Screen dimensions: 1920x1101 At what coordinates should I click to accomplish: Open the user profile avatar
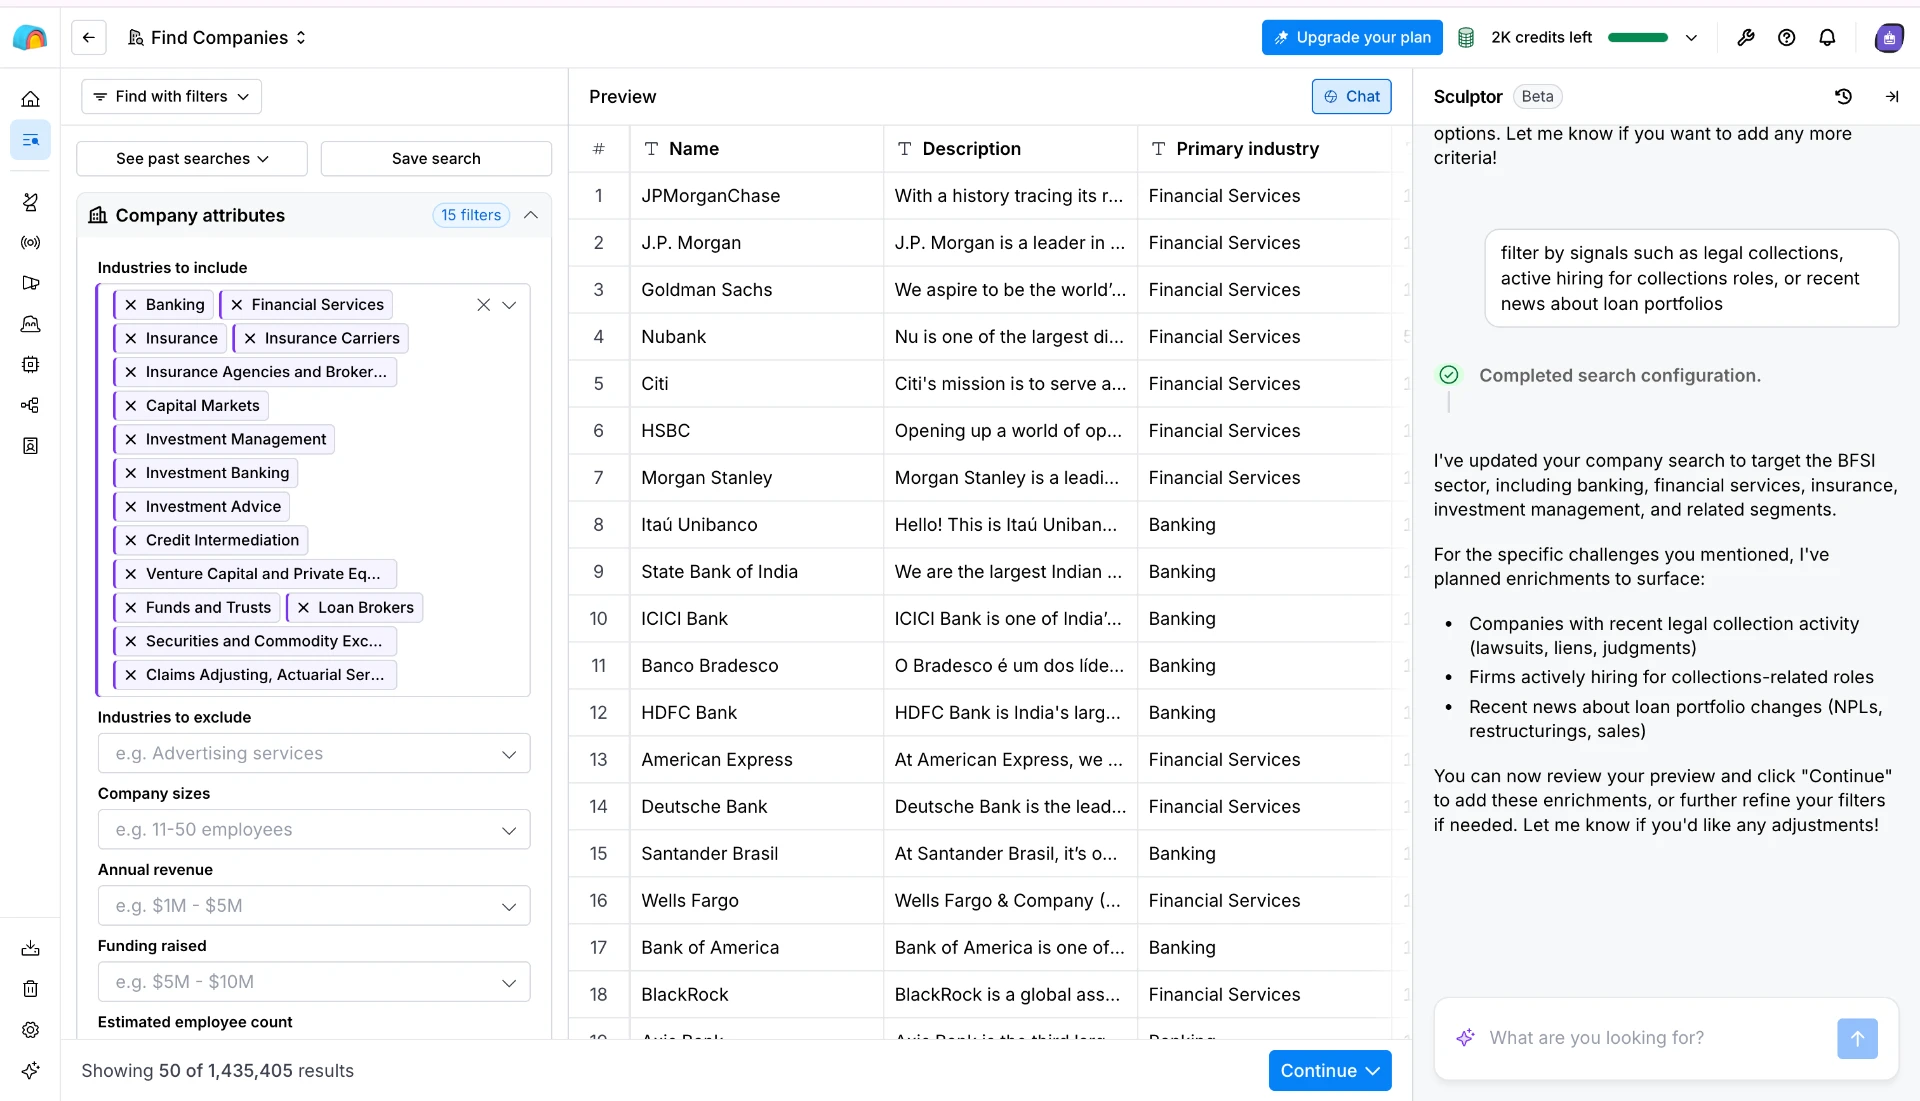coord(1888,38)
